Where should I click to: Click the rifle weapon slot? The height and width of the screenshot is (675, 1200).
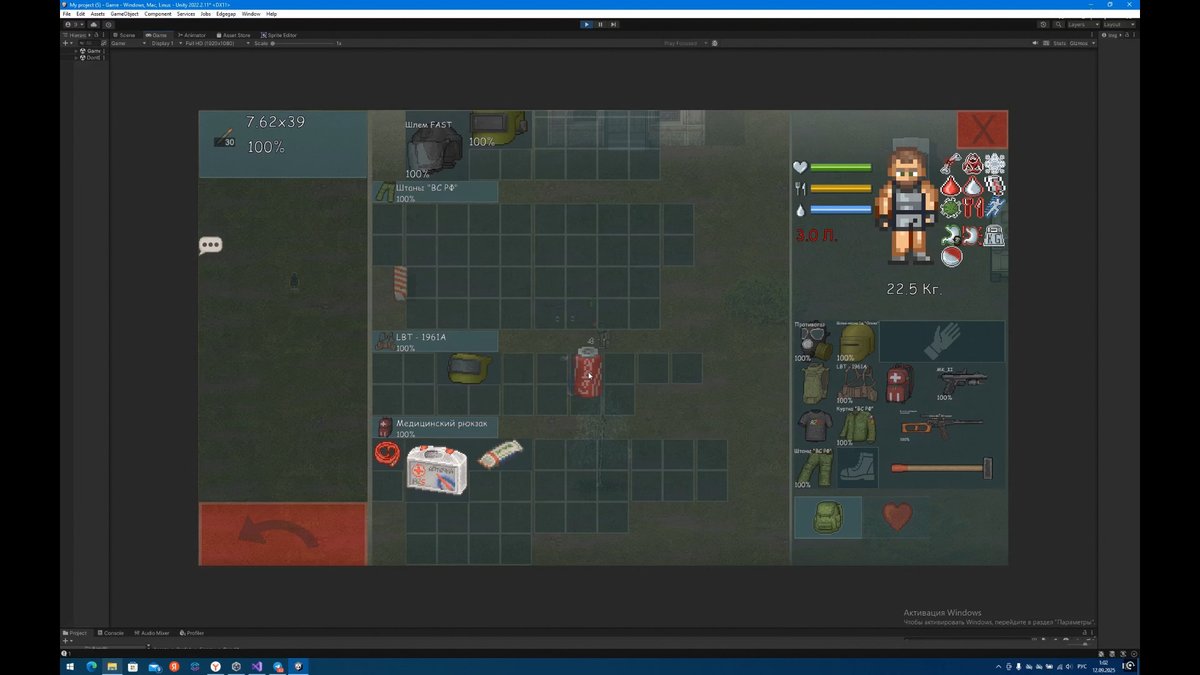pos(942,425)
